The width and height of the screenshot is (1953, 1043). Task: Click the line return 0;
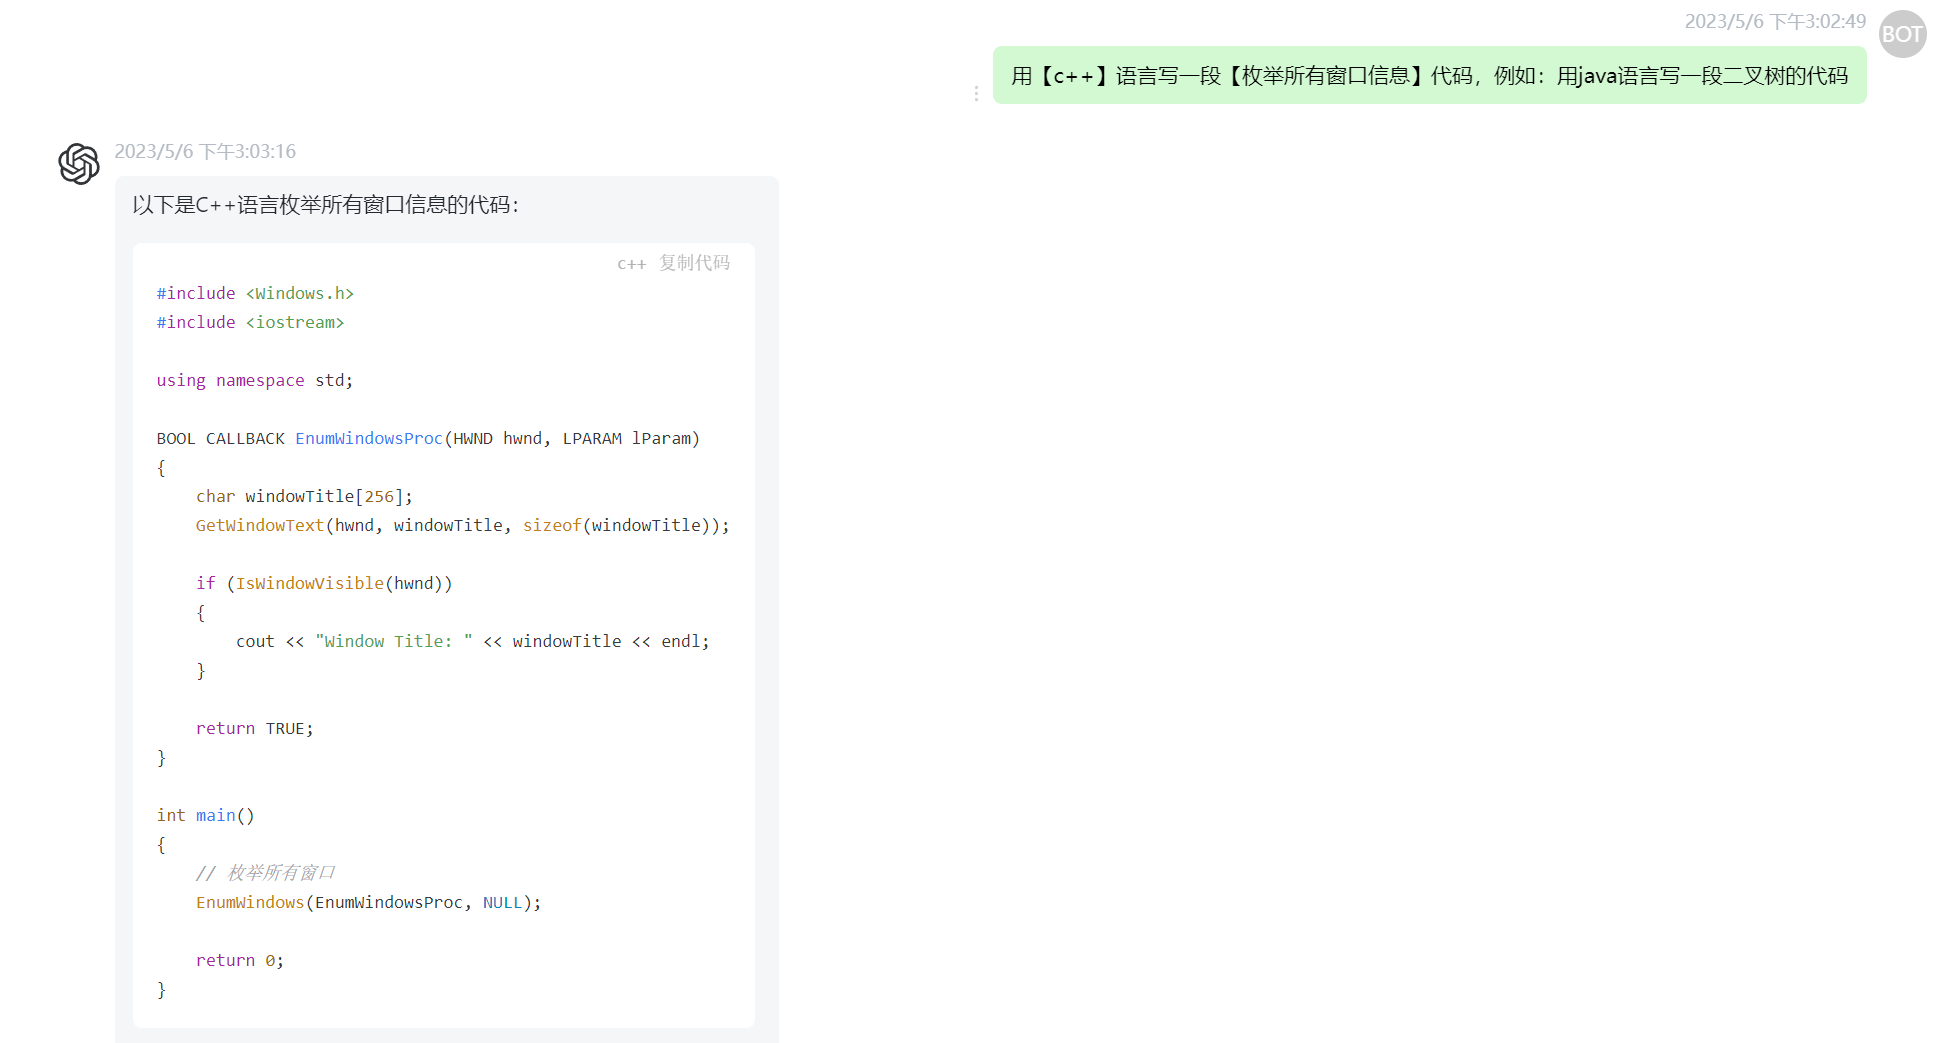pos(240,960)
